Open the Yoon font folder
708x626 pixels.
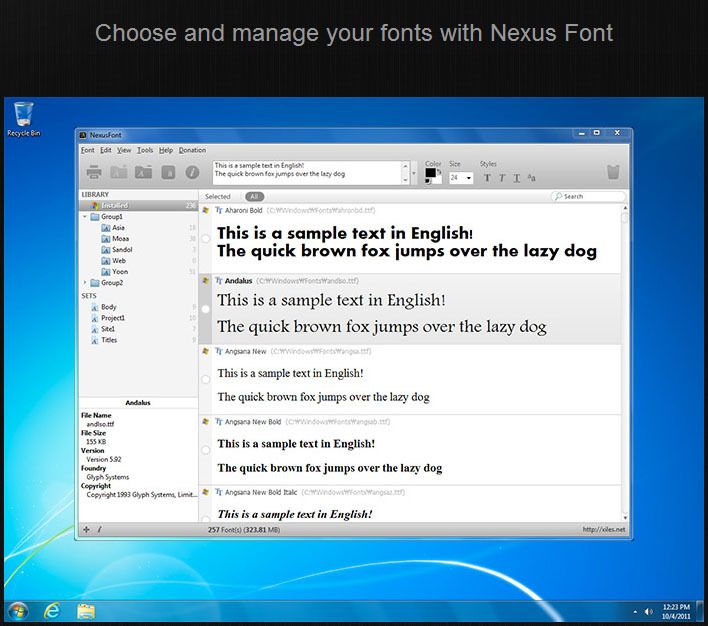[115, 271]
